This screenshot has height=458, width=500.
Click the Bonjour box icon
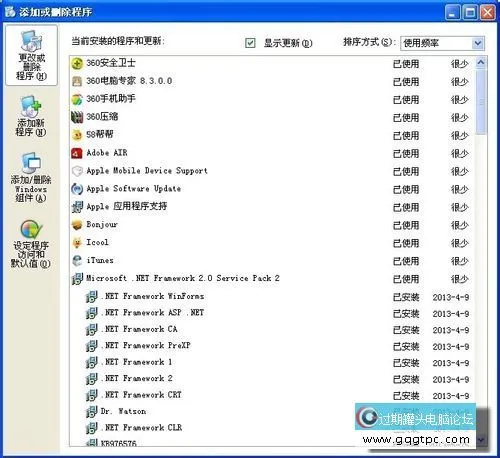point(77,225)
